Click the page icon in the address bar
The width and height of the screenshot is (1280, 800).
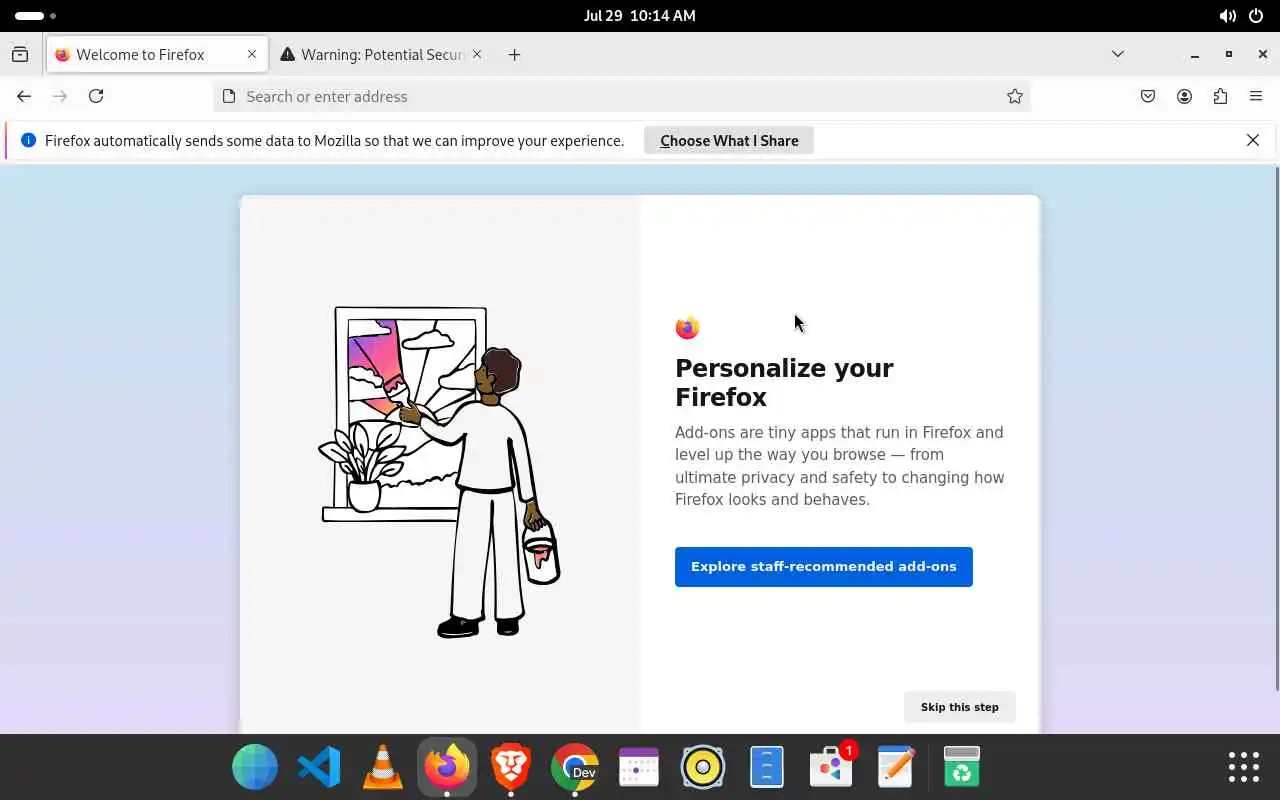point(229,96)
